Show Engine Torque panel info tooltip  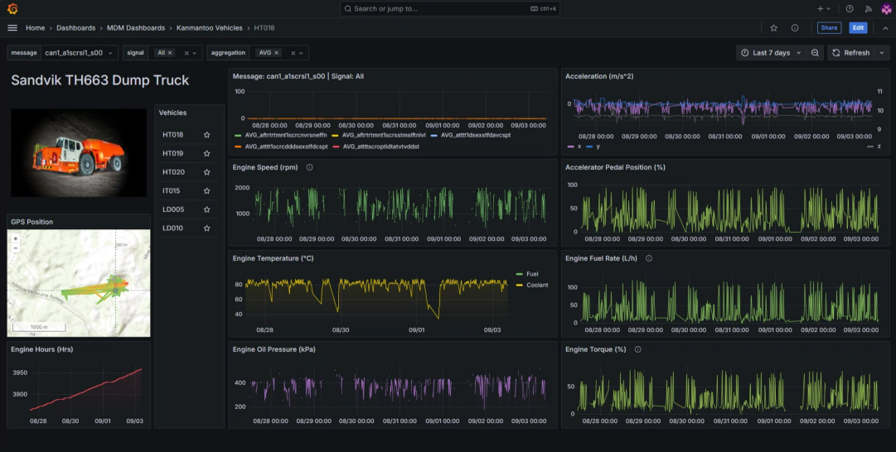click(638, 349)
